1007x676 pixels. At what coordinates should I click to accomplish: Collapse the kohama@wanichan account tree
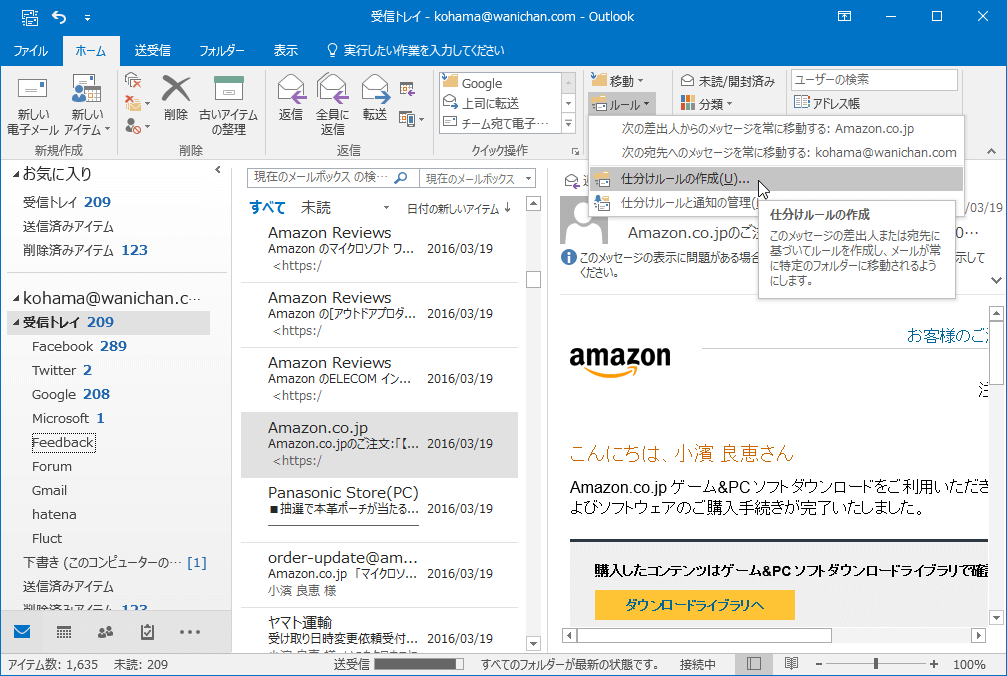[16, 299]
